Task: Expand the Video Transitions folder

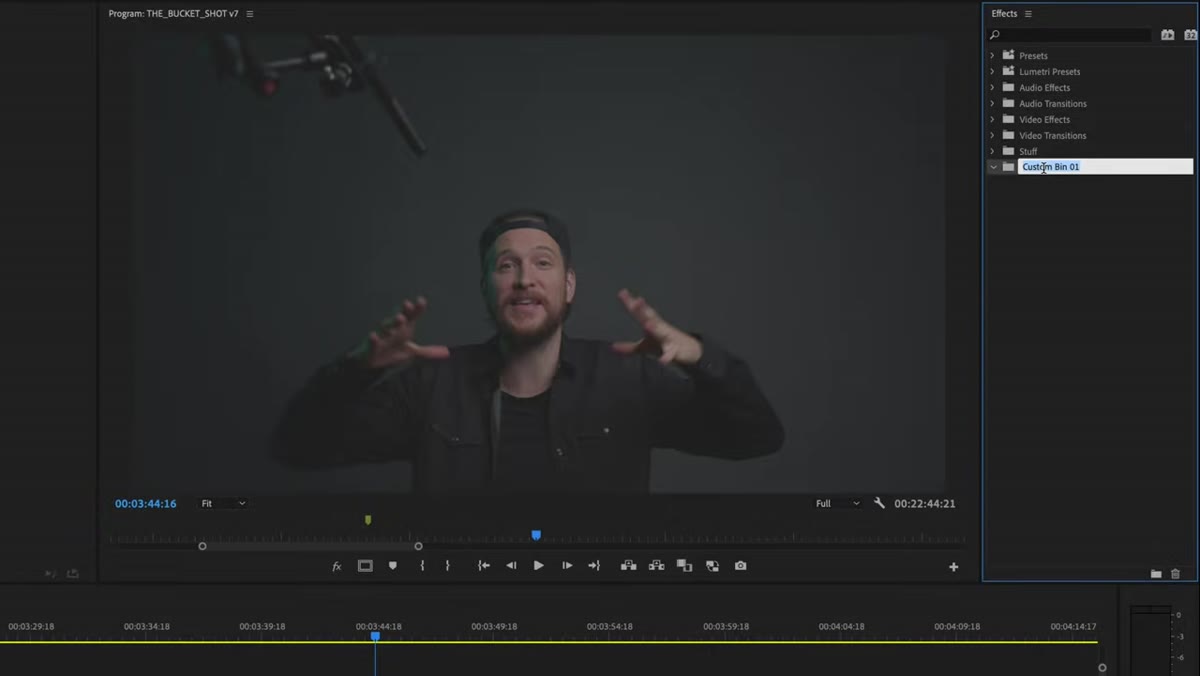Action: click(x=992, y=136)
